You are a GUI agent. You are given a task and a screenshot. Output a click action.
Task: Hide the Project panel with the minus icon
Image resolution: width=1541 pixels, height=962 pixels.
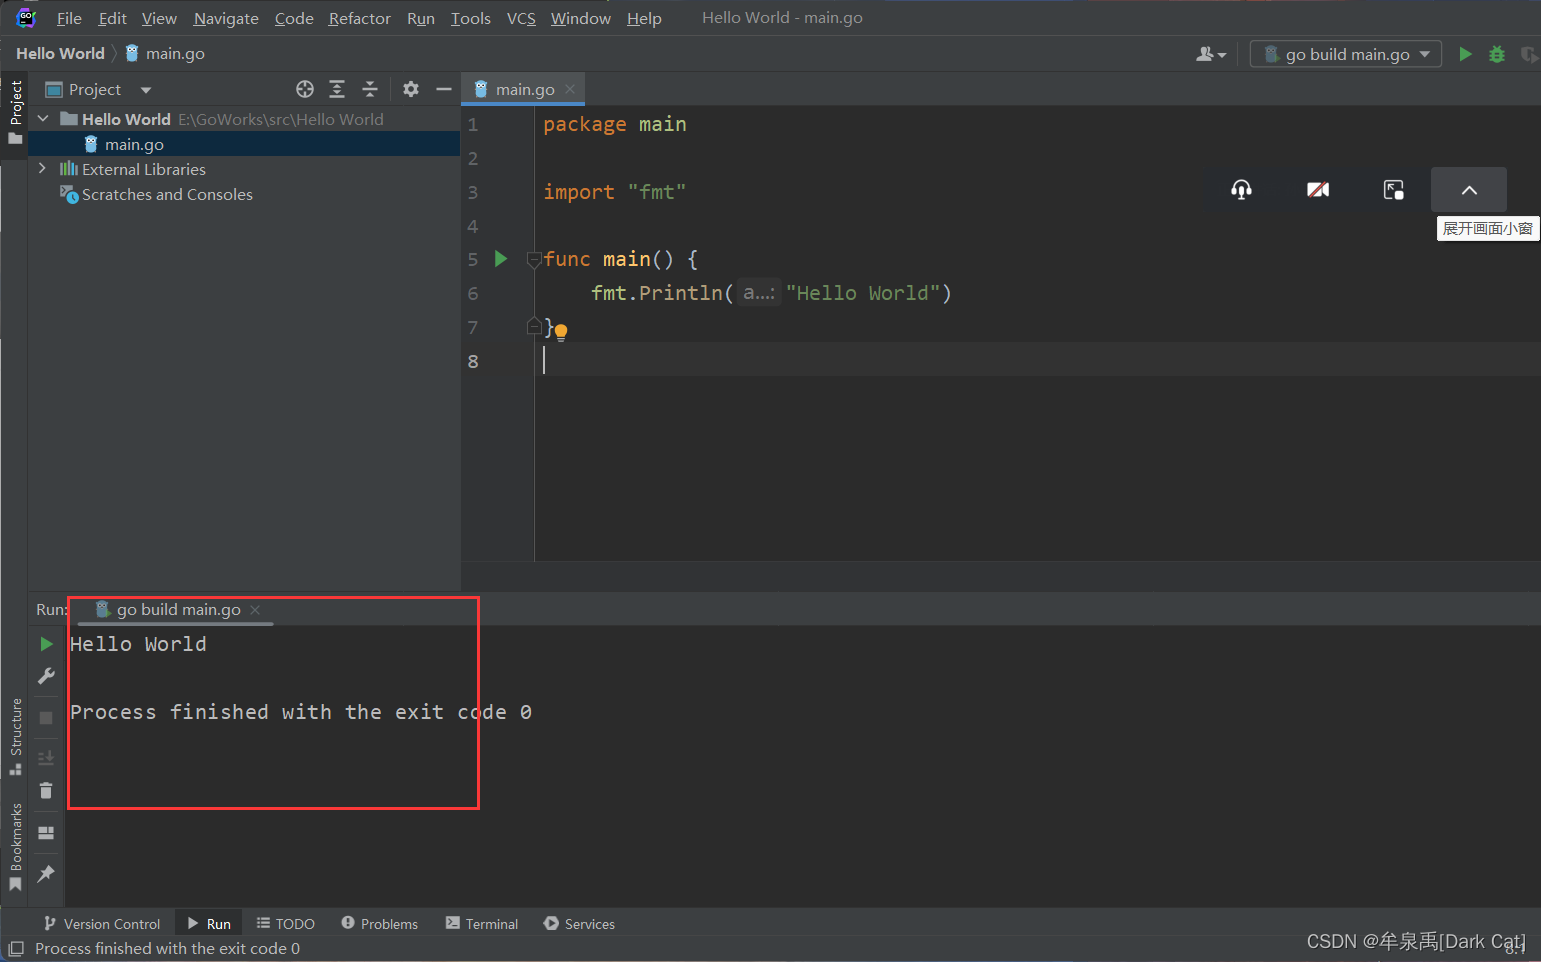(x=444, y=89)
